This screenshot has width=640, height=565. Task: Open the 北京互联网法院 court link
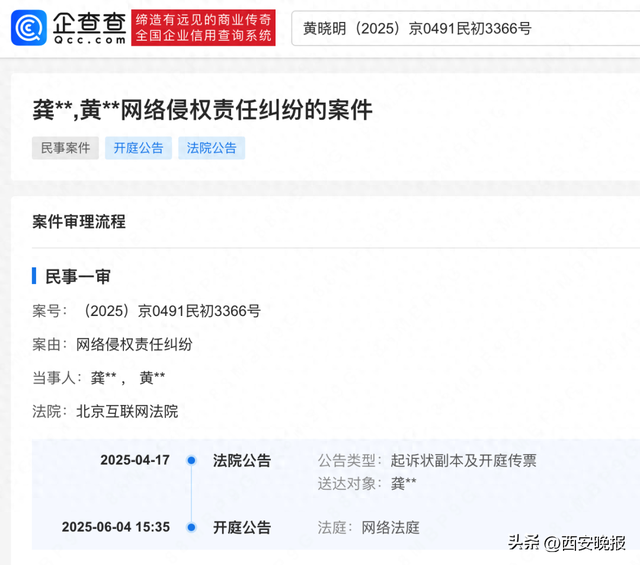click(x=127, y=411)
